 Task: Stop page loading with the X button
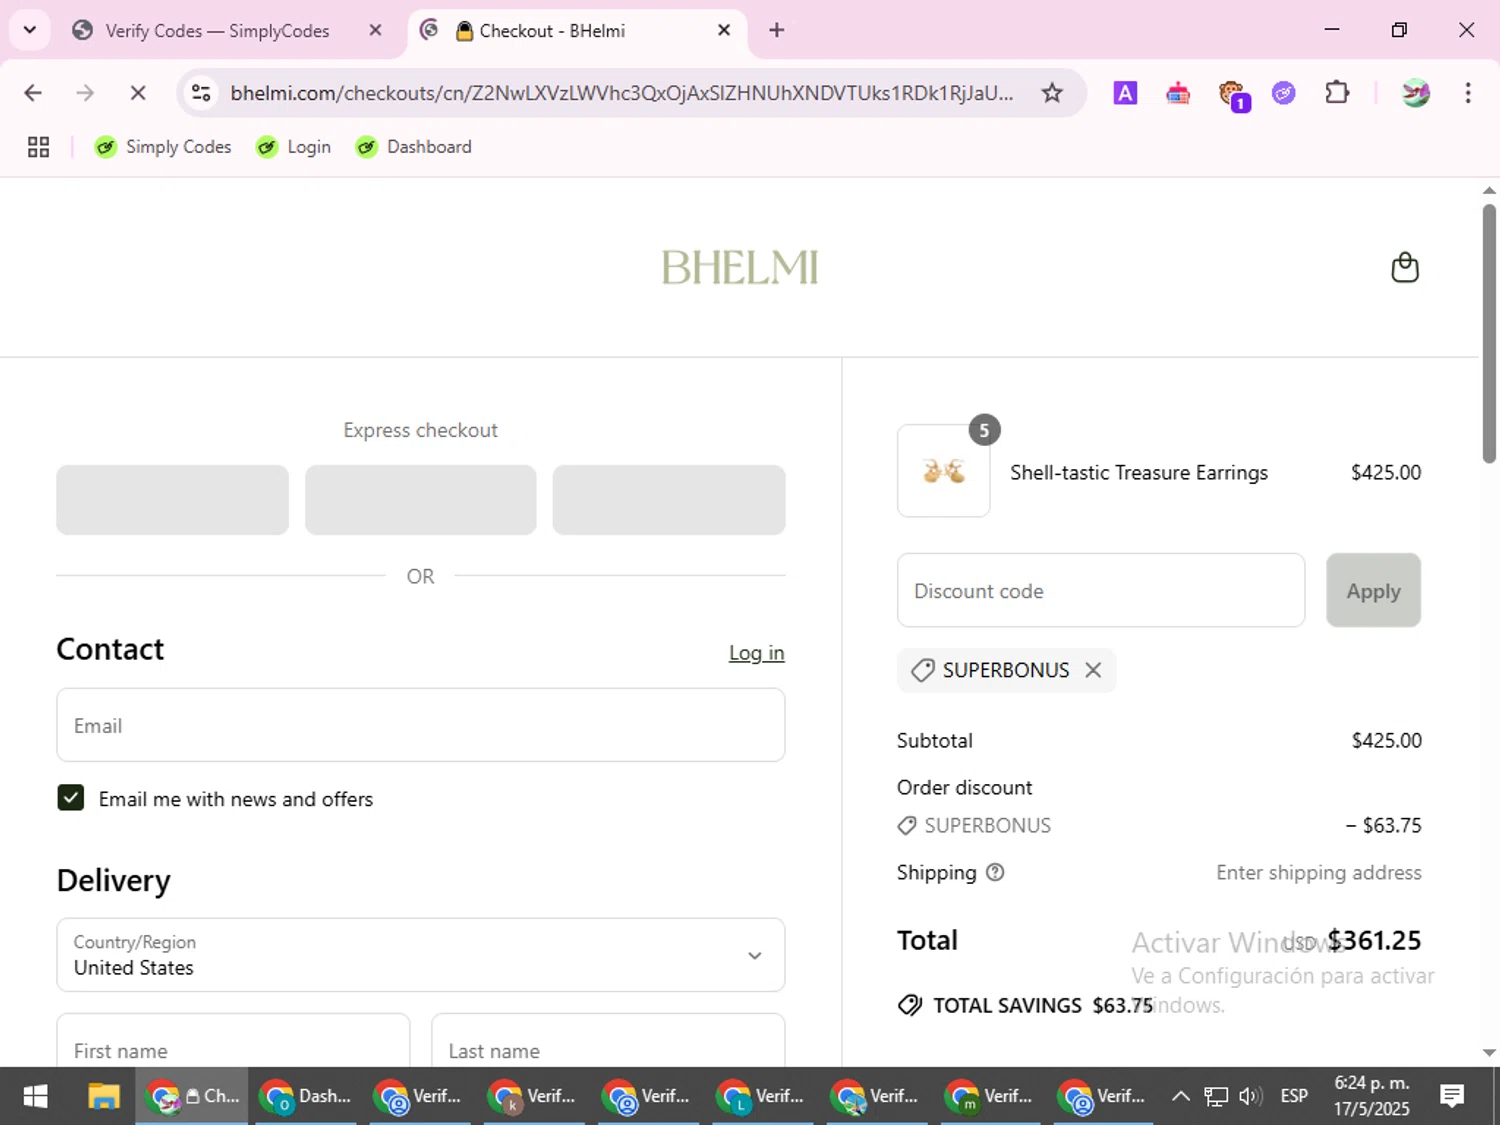coord(138,93)
